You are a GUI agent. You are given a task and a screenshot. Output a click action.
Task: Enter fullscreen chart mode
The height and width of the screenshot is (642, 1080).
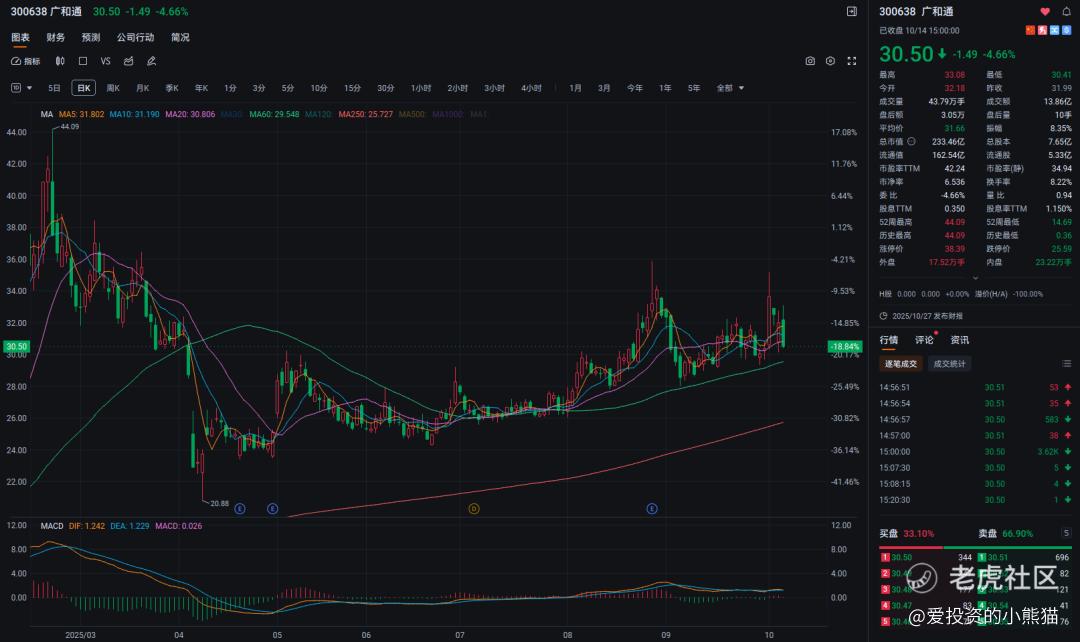click(x=852, y=61)
